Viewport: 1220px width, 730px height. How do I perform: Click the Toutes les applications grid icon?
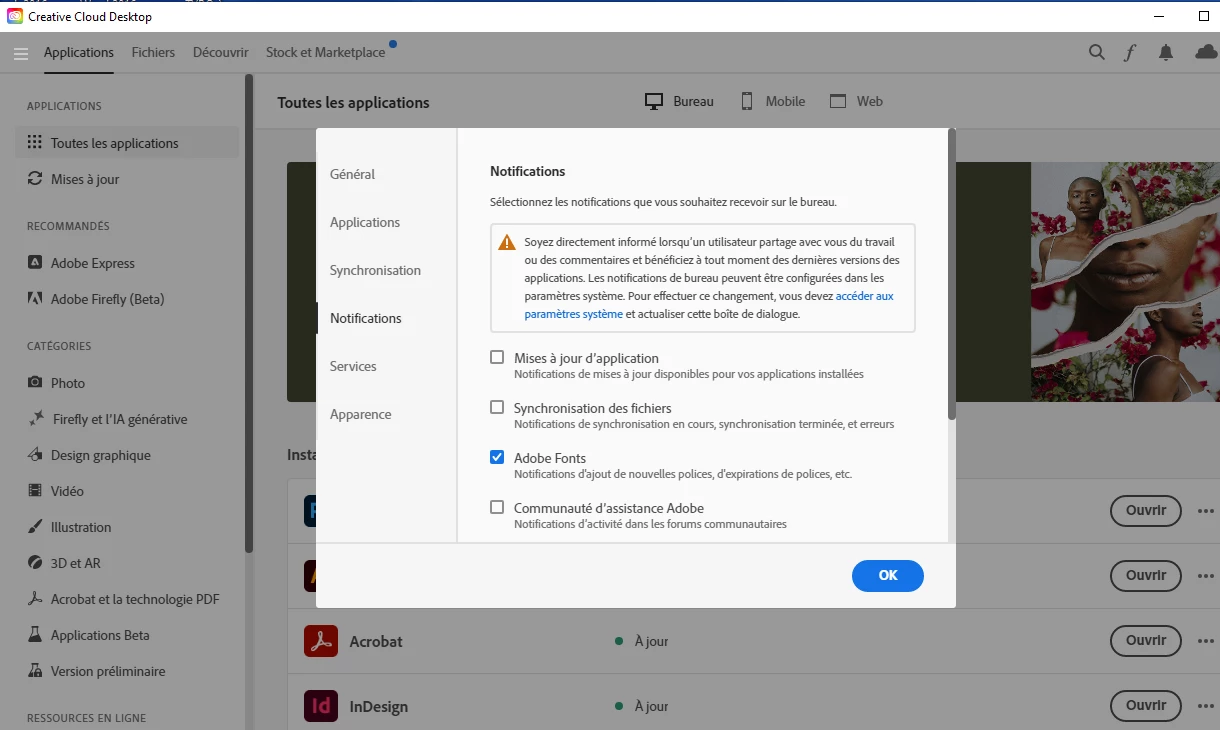click(35, 142)
